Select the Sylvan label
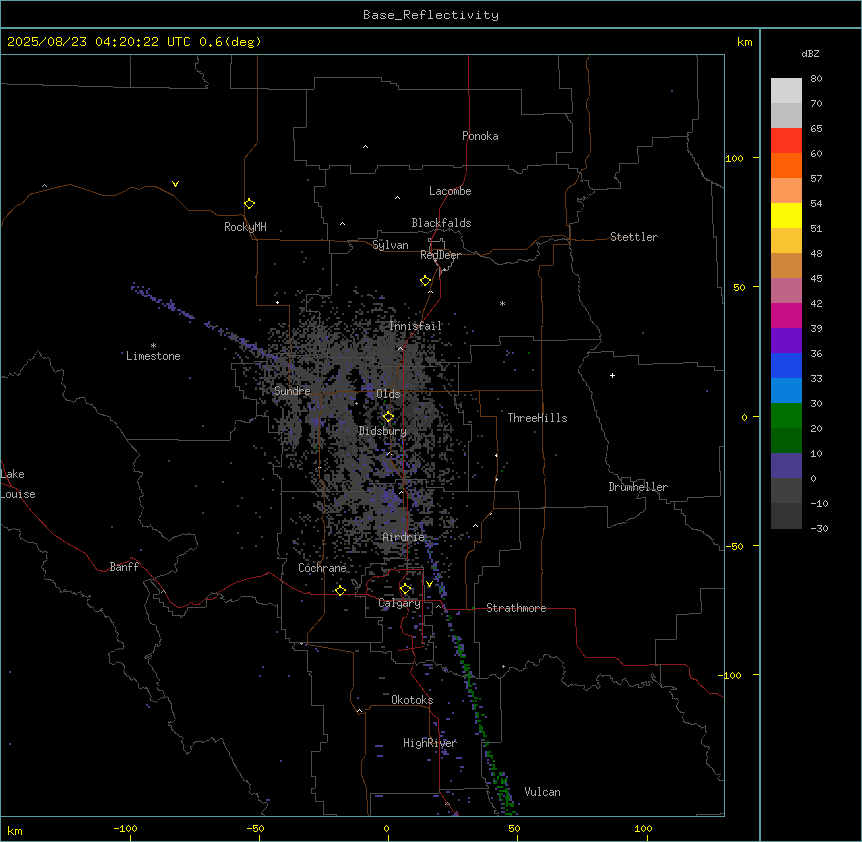862x842 pixels. [x=390, y=245]
